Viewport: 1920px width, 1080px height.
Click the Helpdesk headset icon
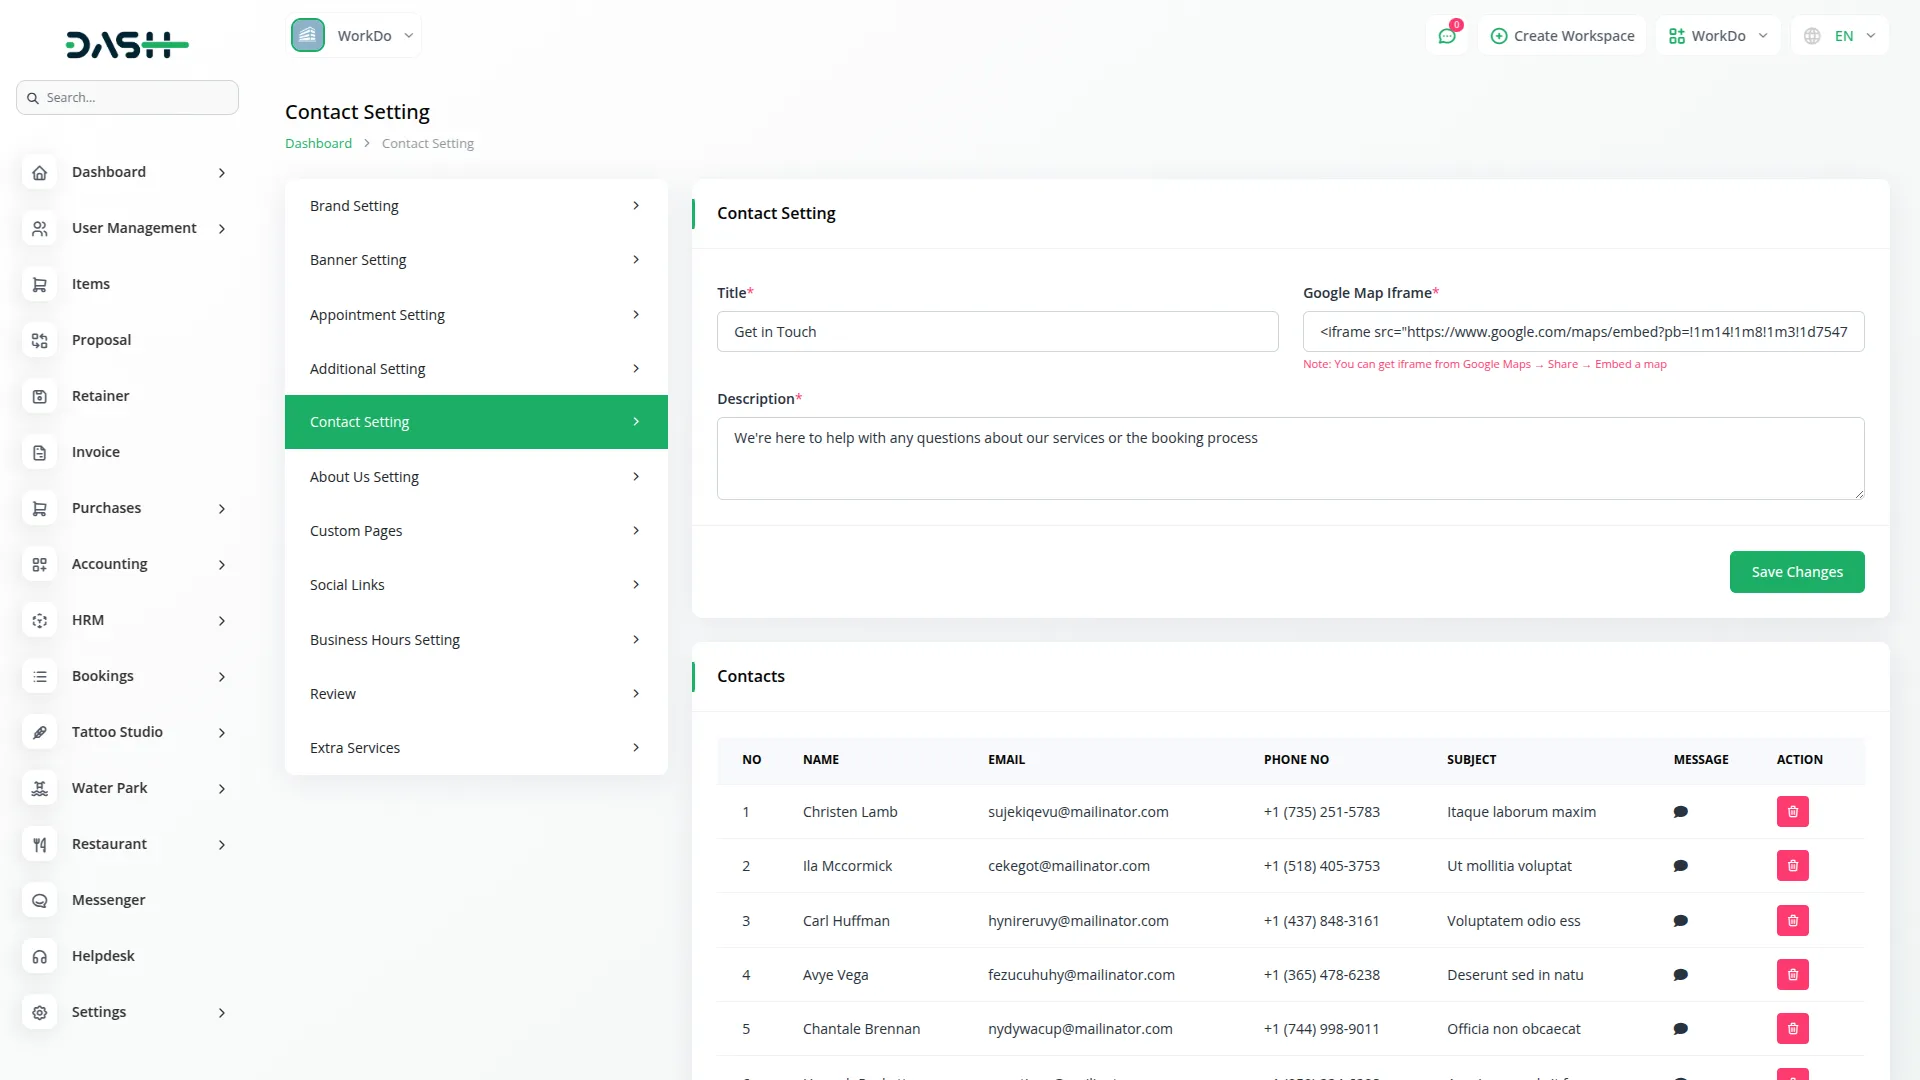tap(39, 957)
